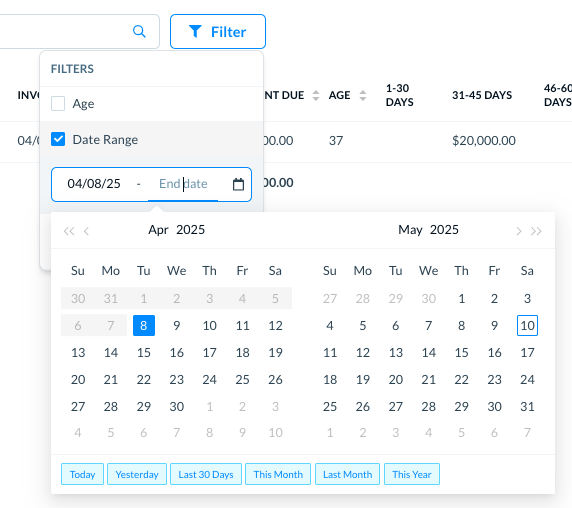Open the Filter button

click(218, 32)
